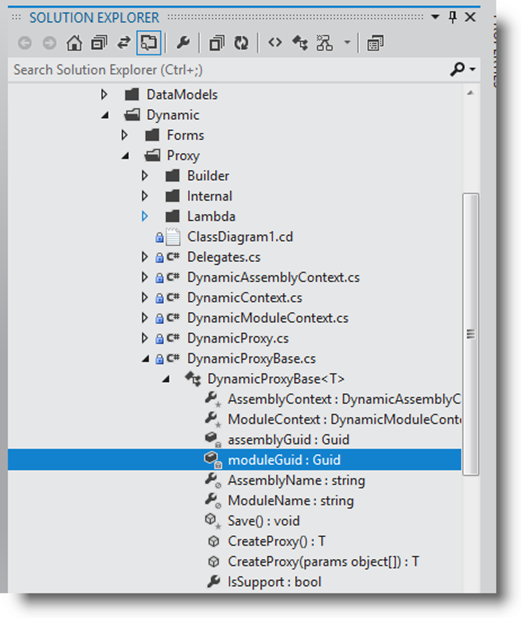Select DynamicProxyBase.cs file

pos(251,359)
